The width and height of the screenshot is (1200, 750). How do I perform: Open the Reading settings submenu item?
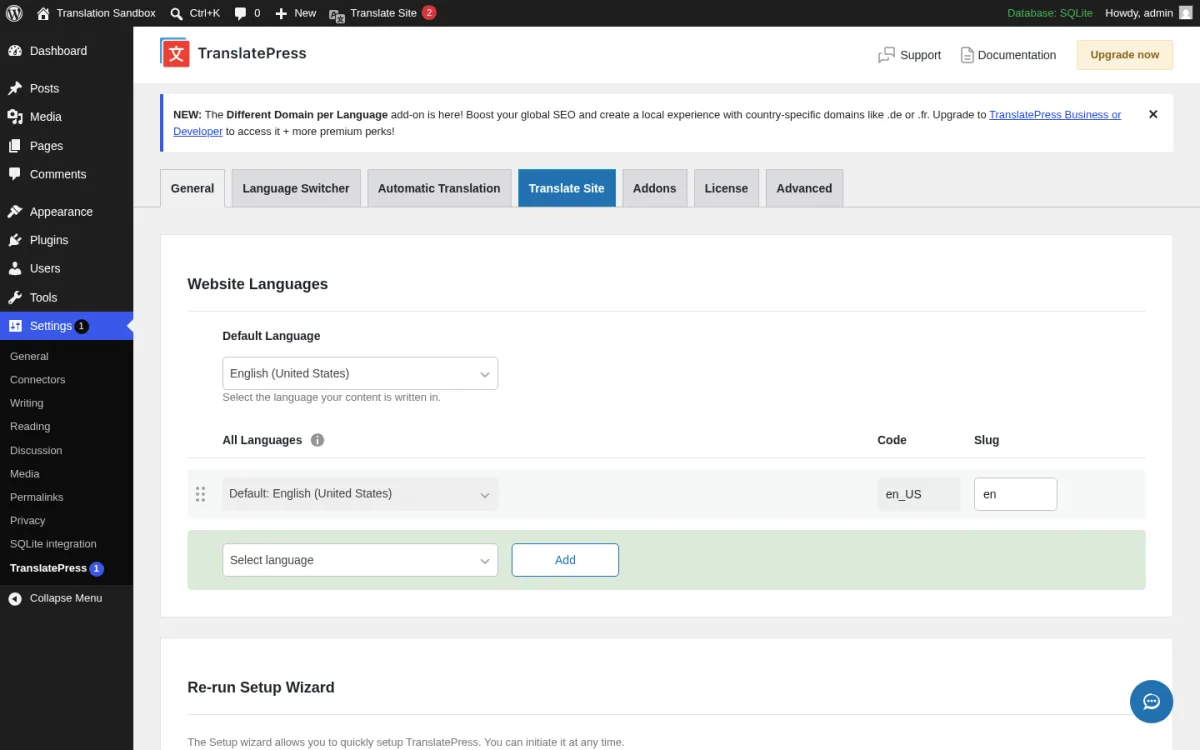(x=30, y=426)
